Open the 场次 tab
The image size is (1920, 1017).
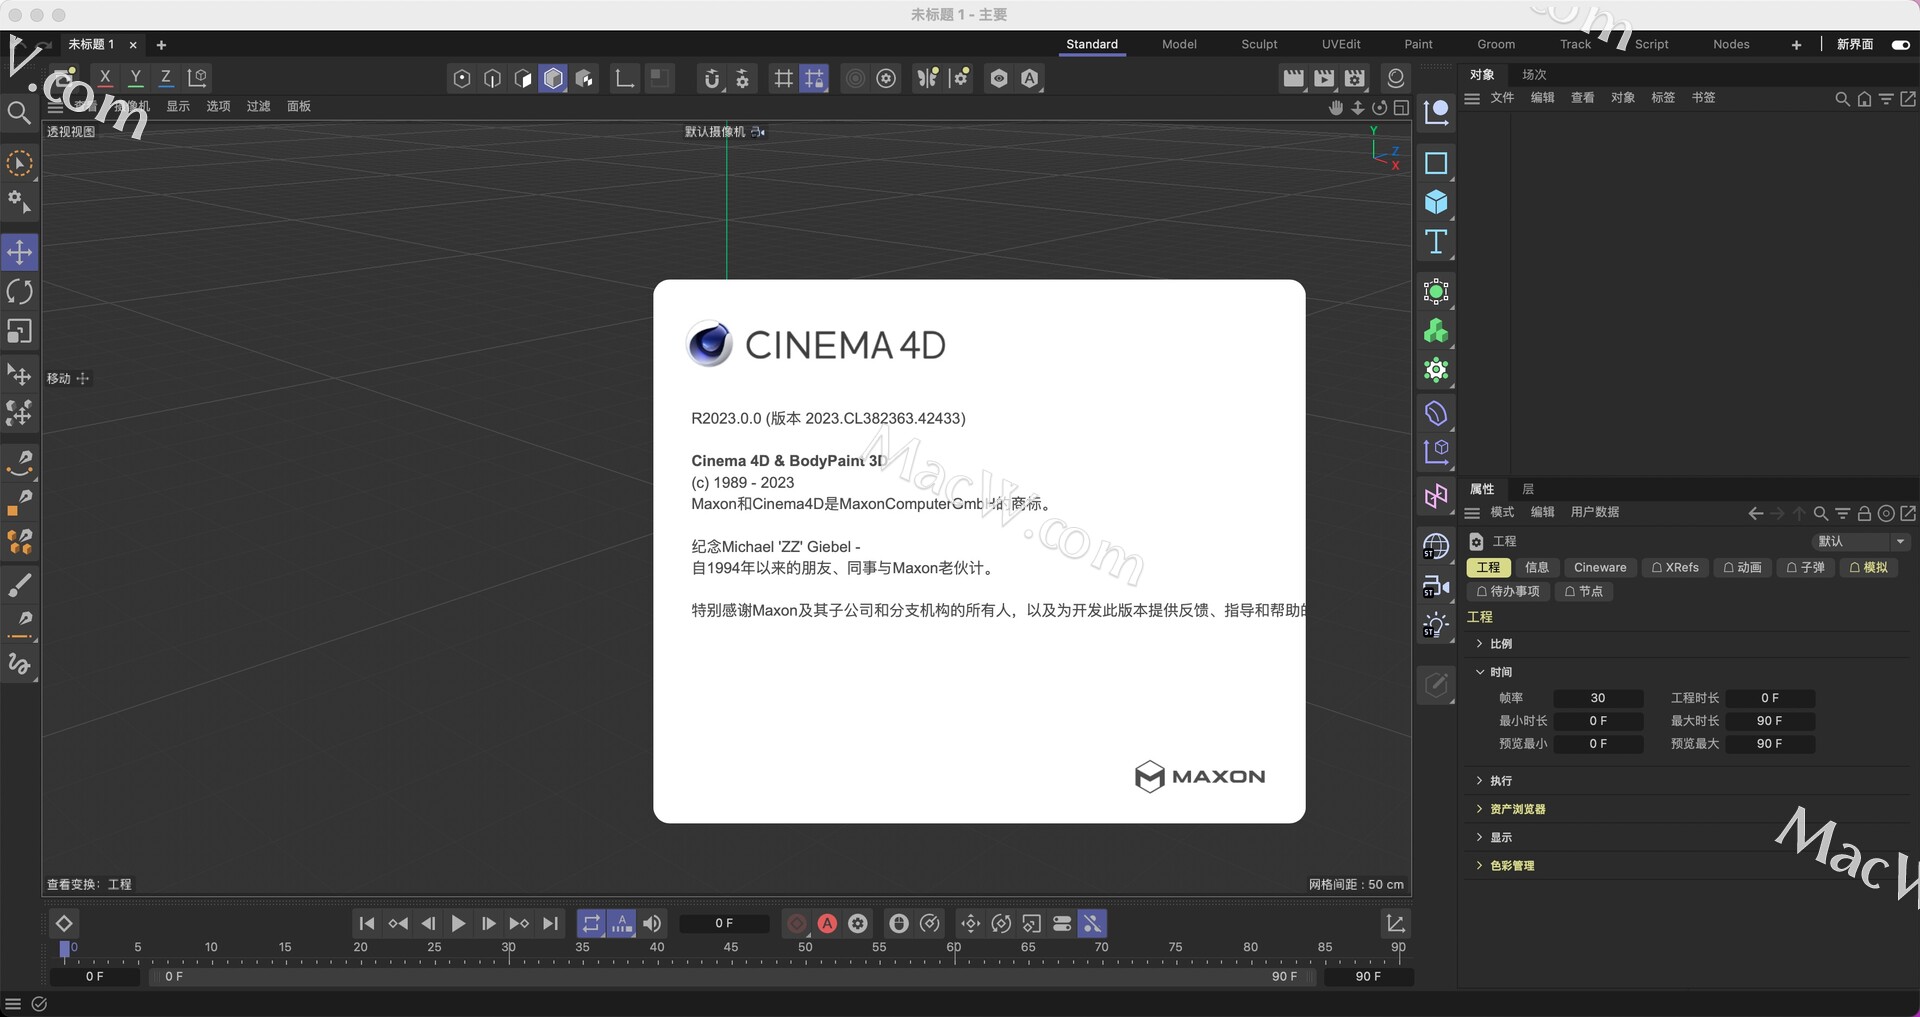[x=1534, y=75]
